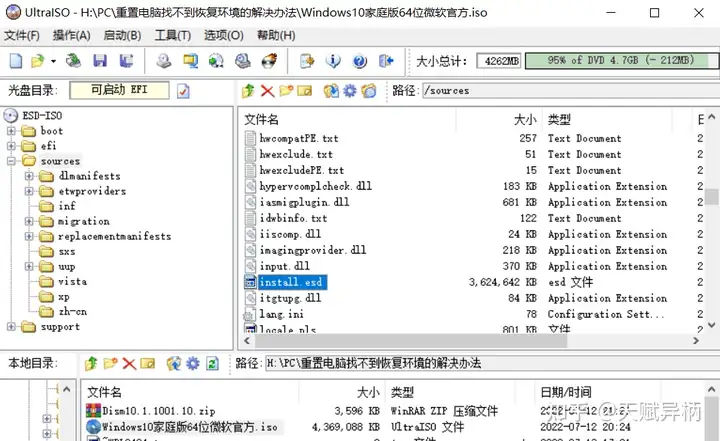This screenshot has height=441, width=720.
Task: Sort disc files by 类型 column header
Action: point(559,120)
